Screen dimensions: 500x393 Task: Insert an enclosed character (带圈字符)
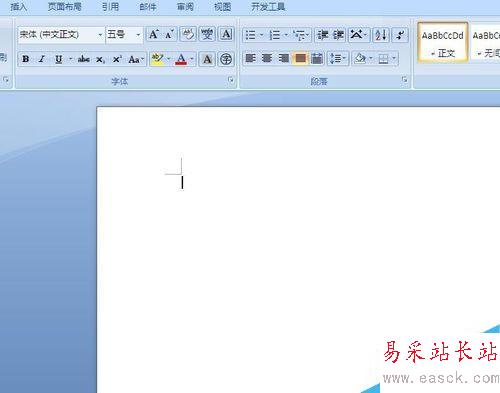(226, 59)
